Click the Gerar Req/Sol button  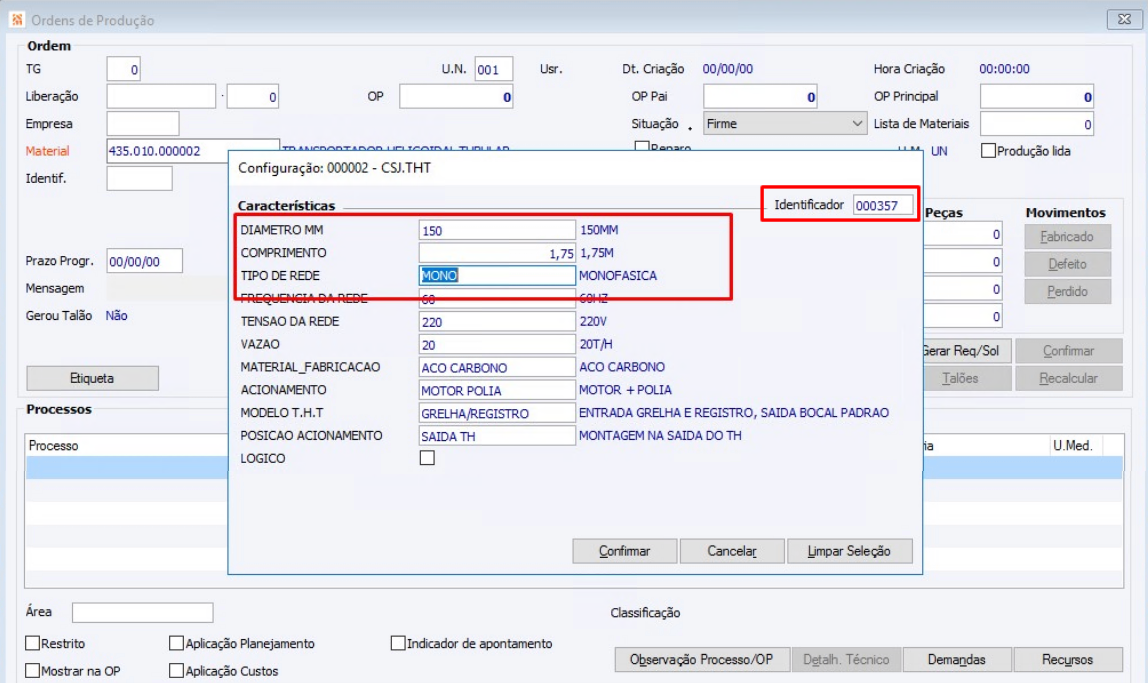(967, 351)
